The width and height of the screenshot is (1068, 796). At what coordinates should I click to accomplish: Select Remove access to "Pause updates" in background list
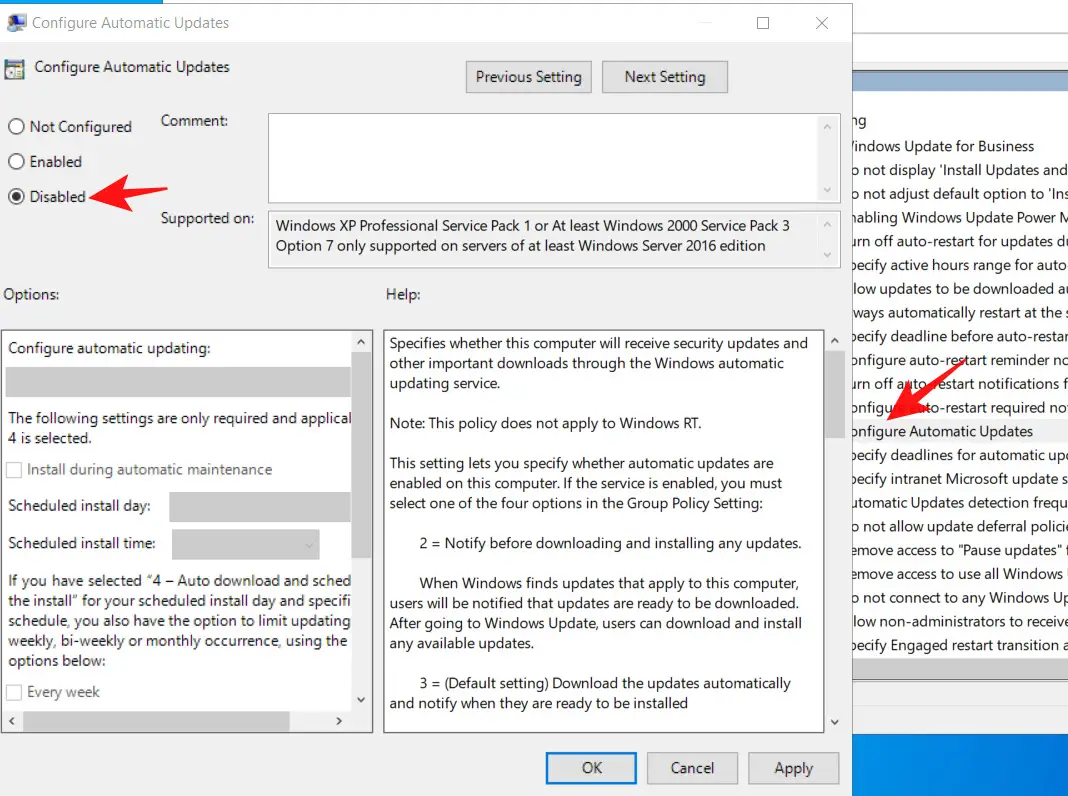tap(960, 550)
